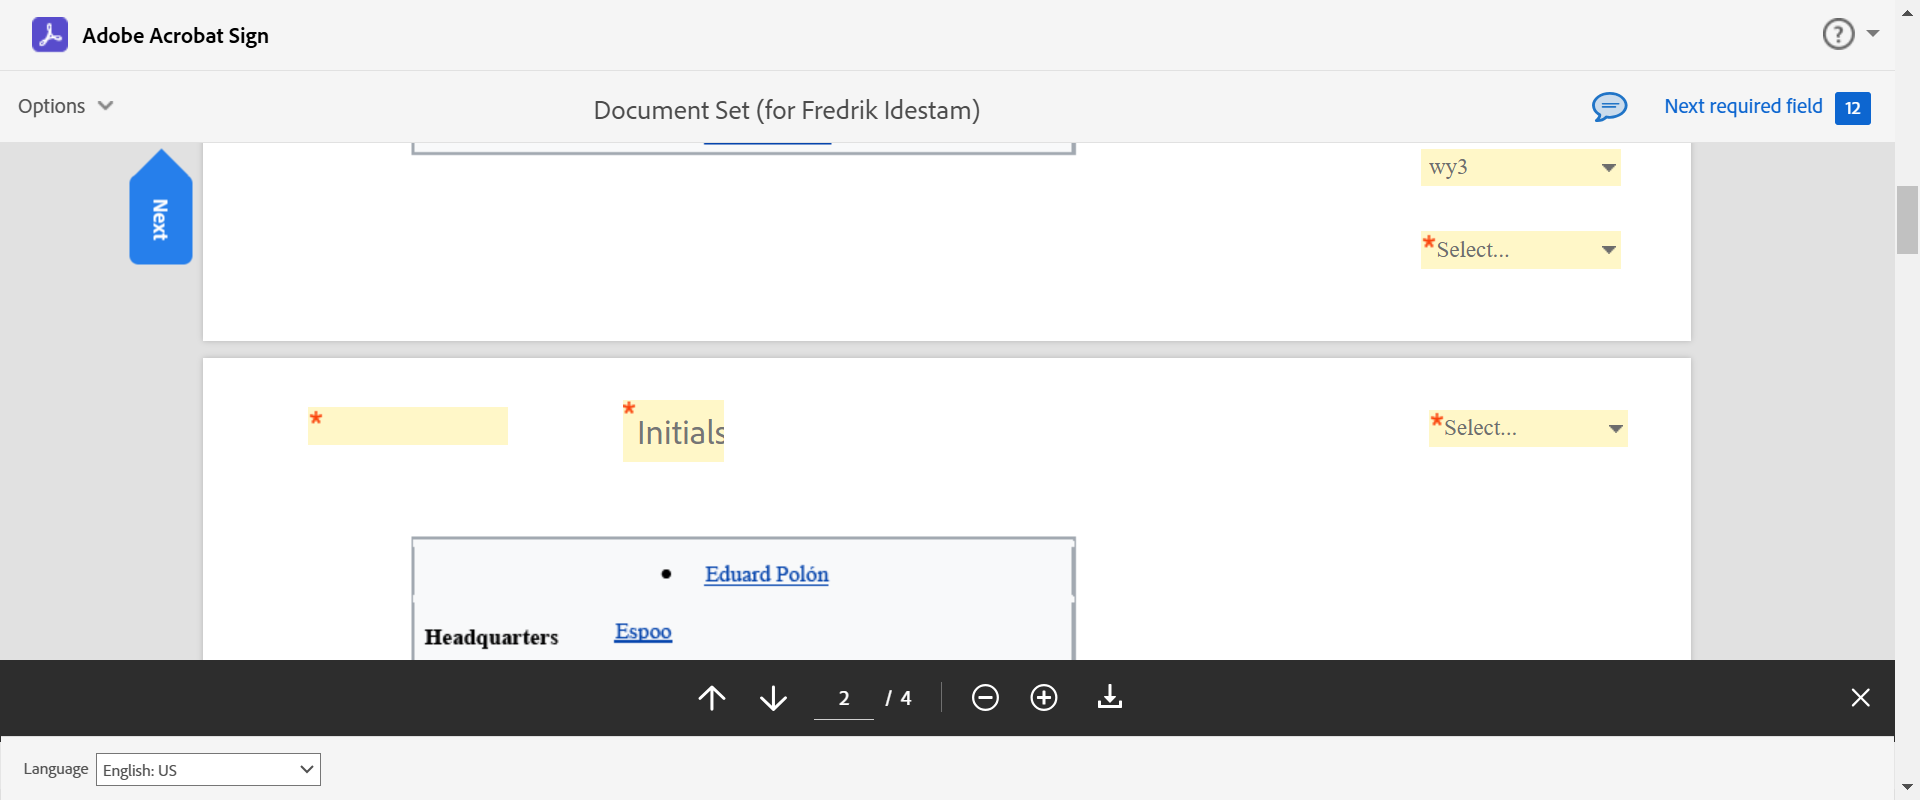Open the comment message bubble icon

pyautogui.click(x=1609, y=107)
